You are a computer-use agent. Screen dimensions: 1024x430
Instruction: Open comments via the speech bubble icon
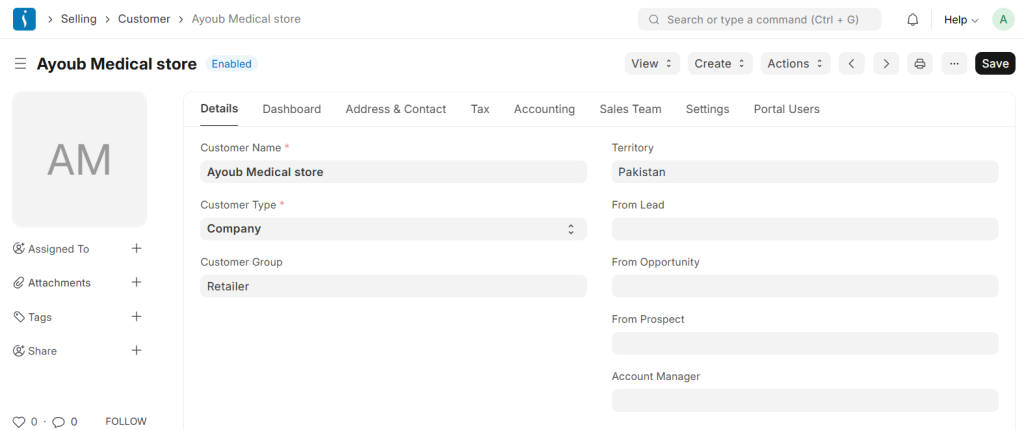58,422
